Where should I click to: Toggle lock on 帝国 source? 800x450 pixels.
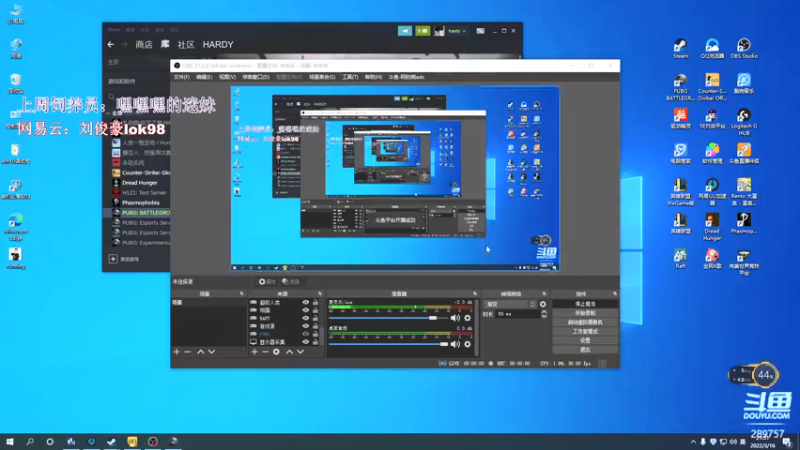(x=315, y=310)
